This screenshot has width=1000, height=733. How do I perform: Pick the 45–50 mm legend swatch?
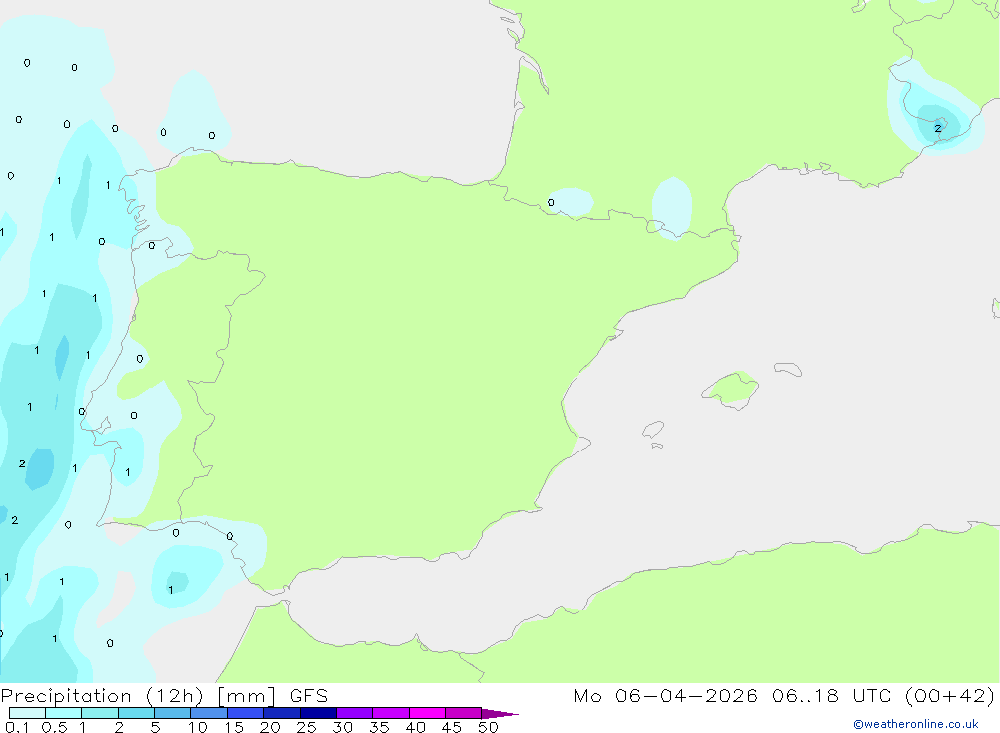pyautogui.click(x=464, y=713)
